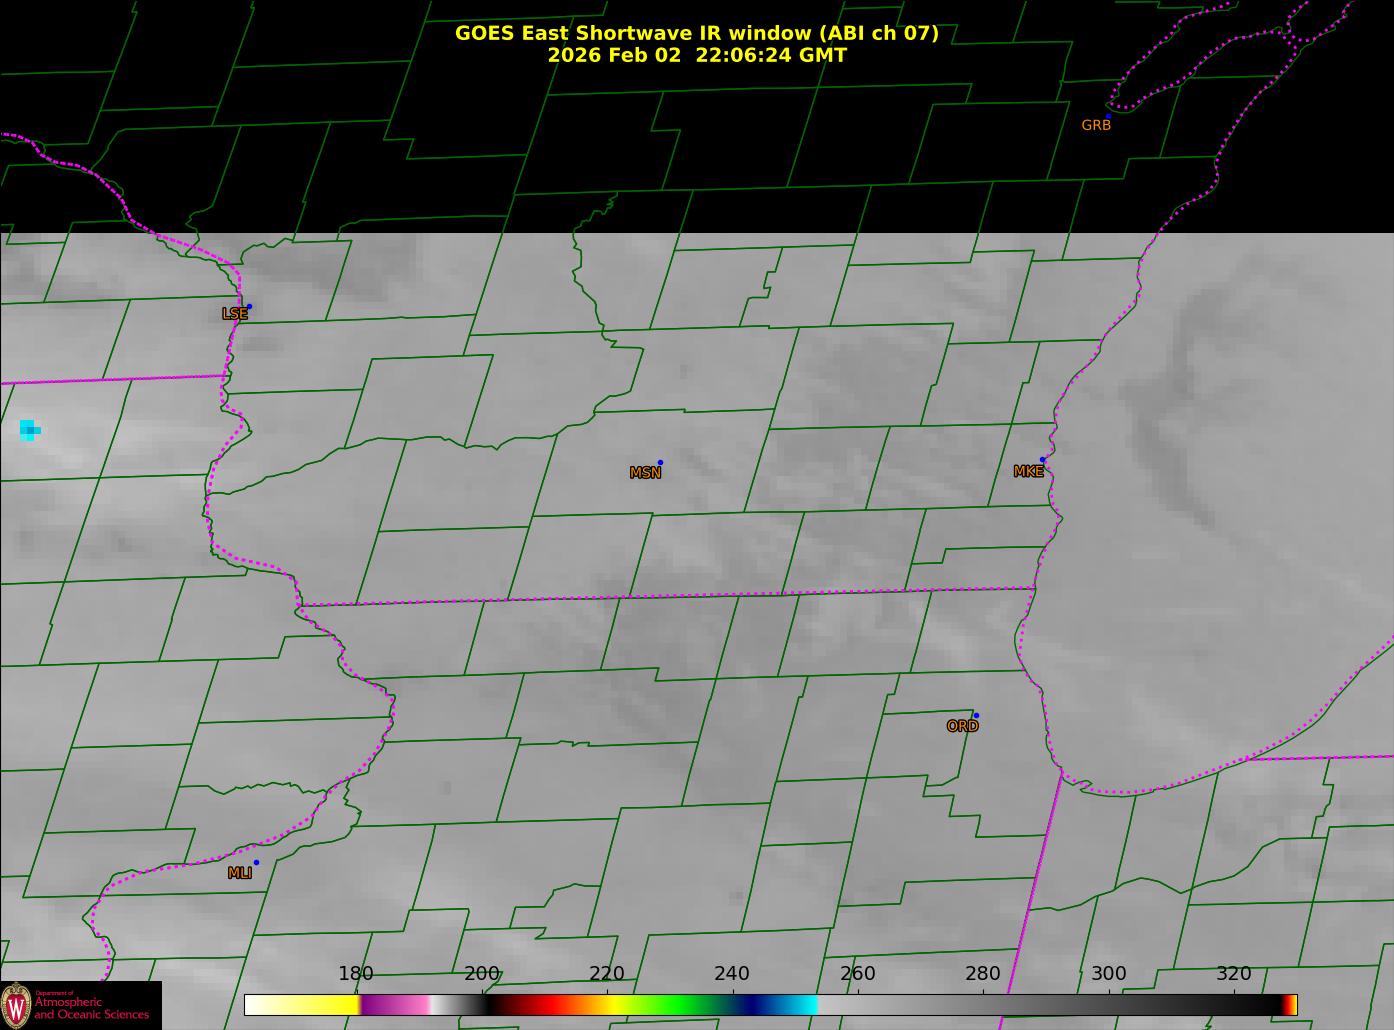Image resolution: width=1394 pixels, height=1030 pixels.
Task: Click the blue station dot at ORD
Action: 976,716
